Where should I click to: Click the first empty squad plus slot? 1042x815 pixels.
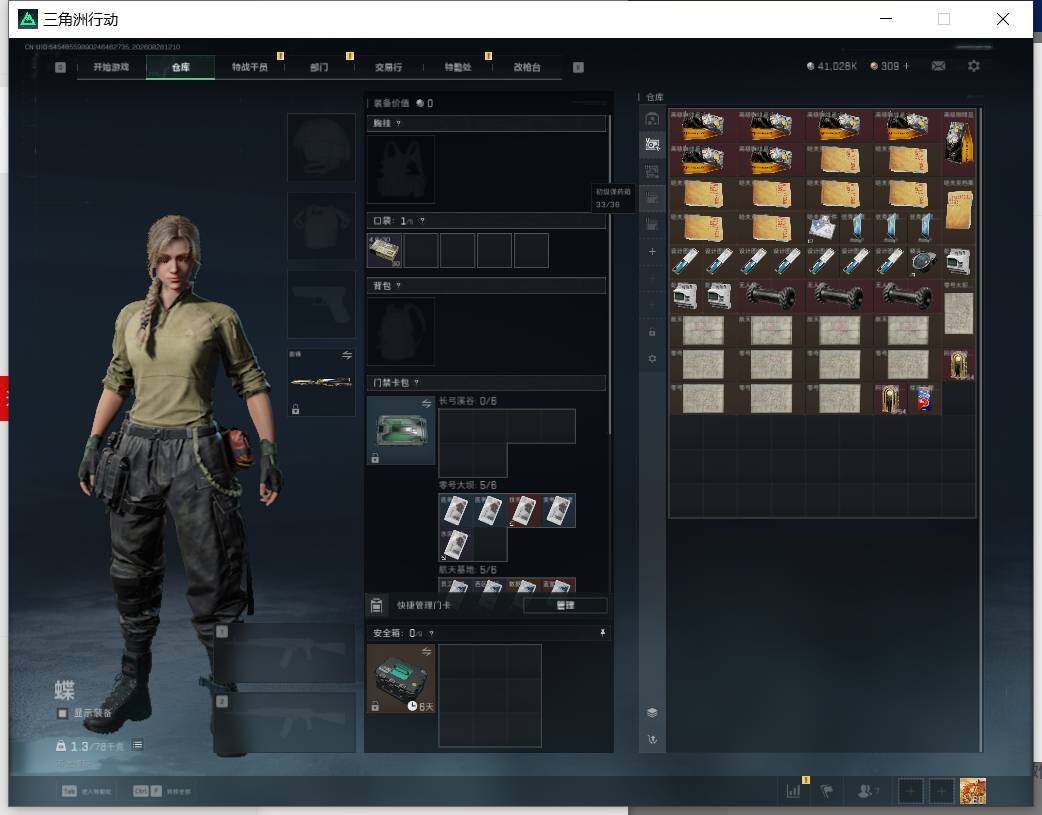pyautogui.click(x=911, y=791)
